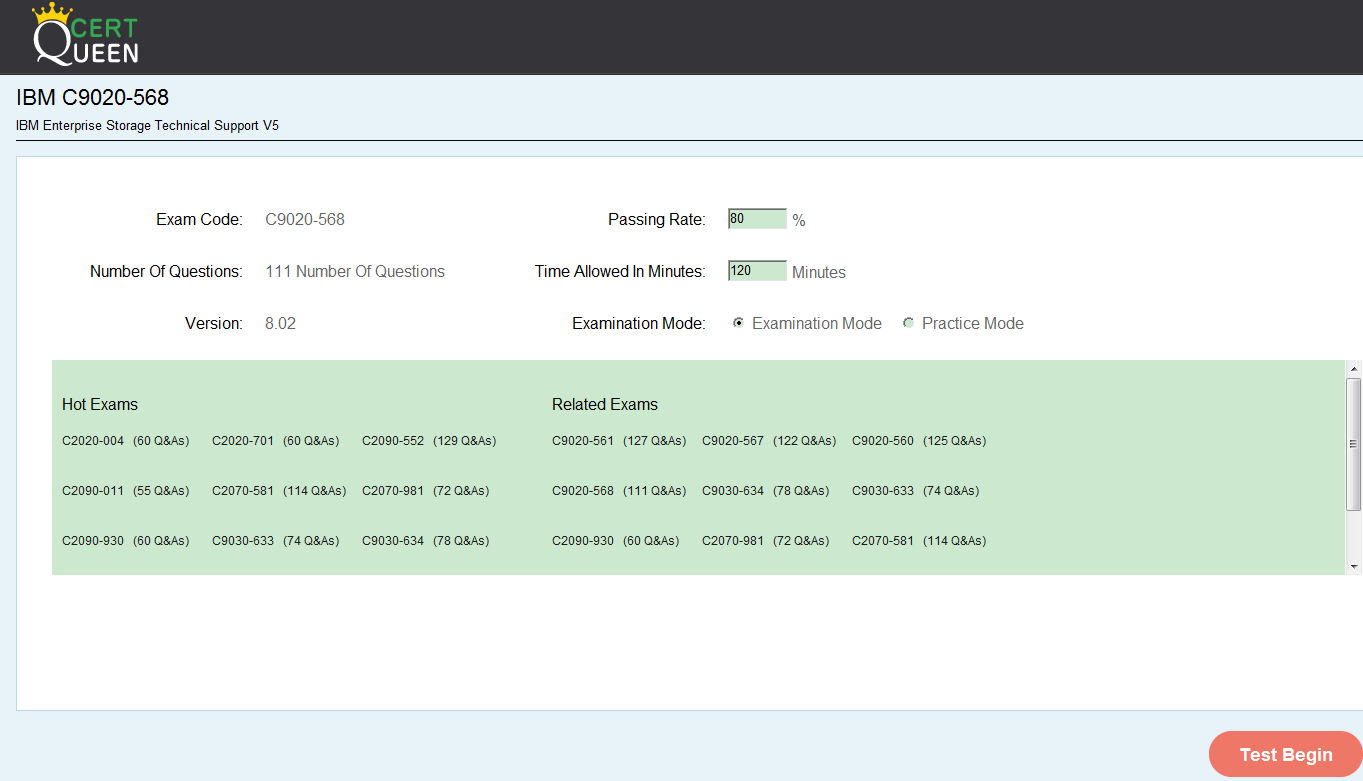Click "IBM Enterprise Storage Technical Support V5" subtitle
Viewport: 1363px width, 781px height.
pos(148,126)
